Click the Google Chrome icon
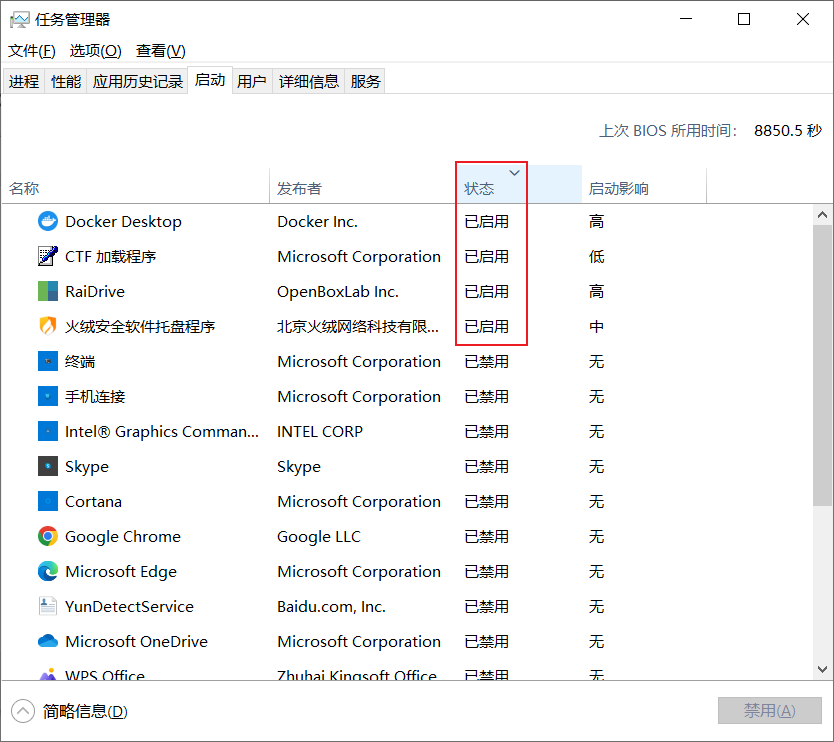Screen dimensions: 834x742 [x=48, y=536]
